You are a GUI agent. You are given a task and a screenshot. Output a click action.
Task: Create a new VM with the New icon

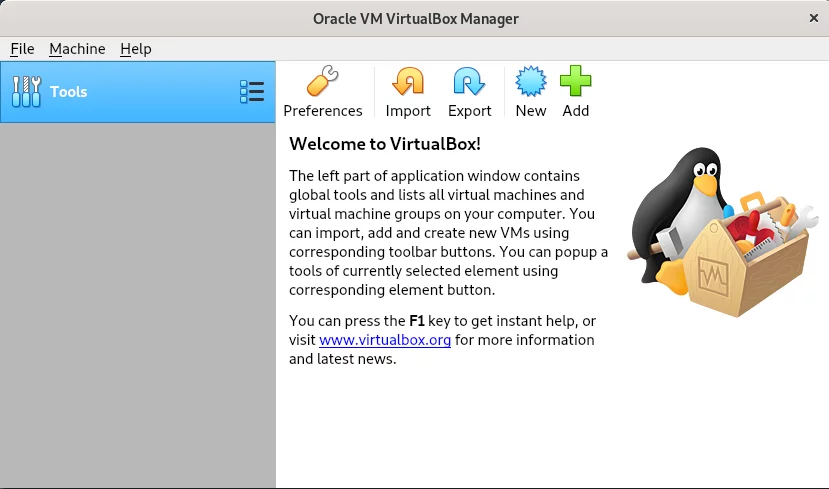(530, 81)
